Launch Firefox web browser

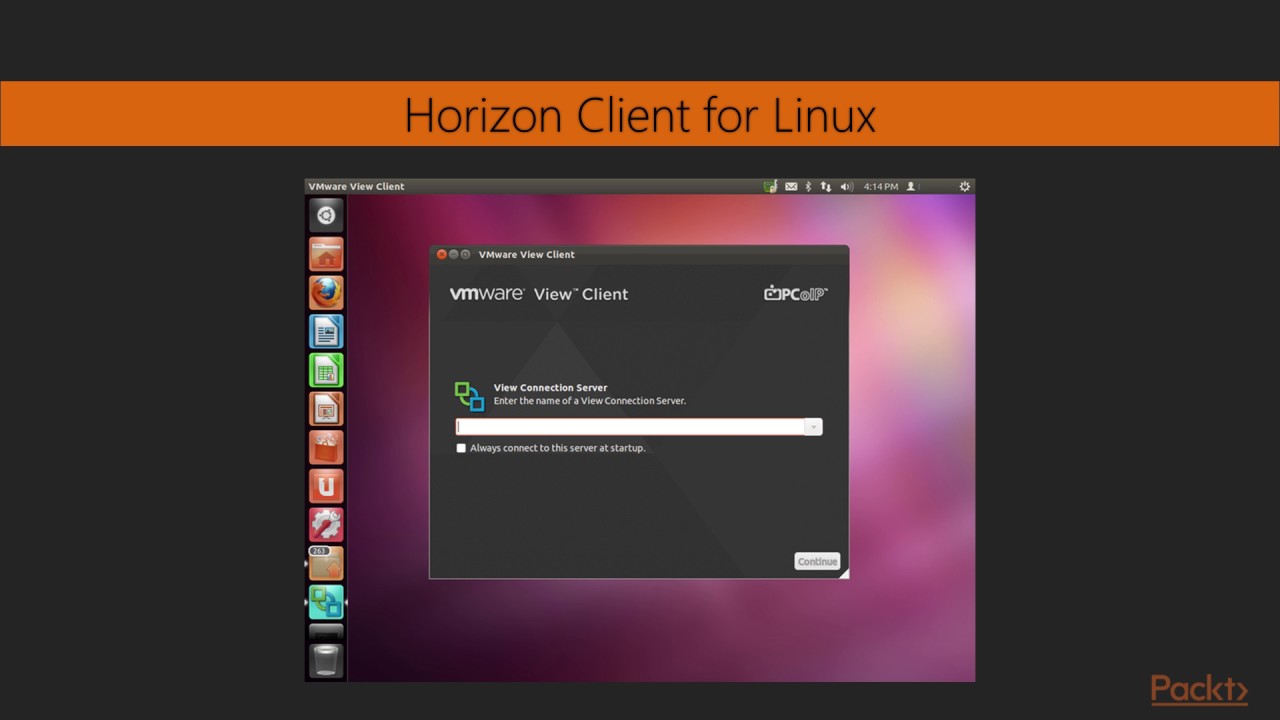tap(325, 293)
